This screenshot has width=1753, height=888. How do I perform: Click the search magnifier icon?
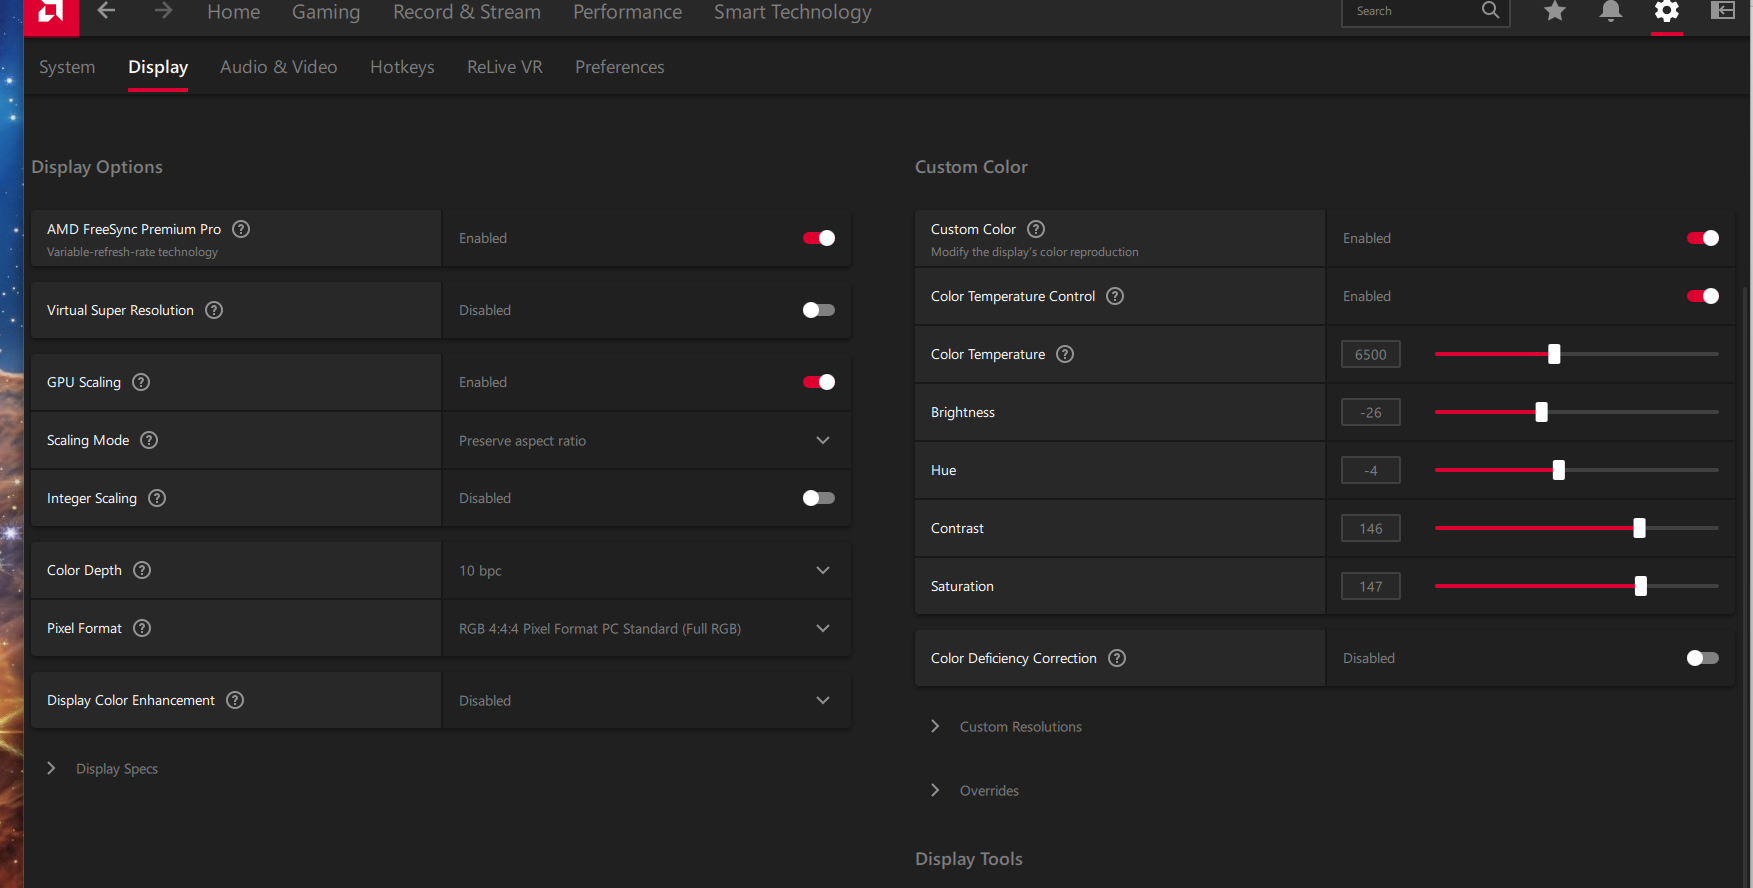tap(1490, 10)
